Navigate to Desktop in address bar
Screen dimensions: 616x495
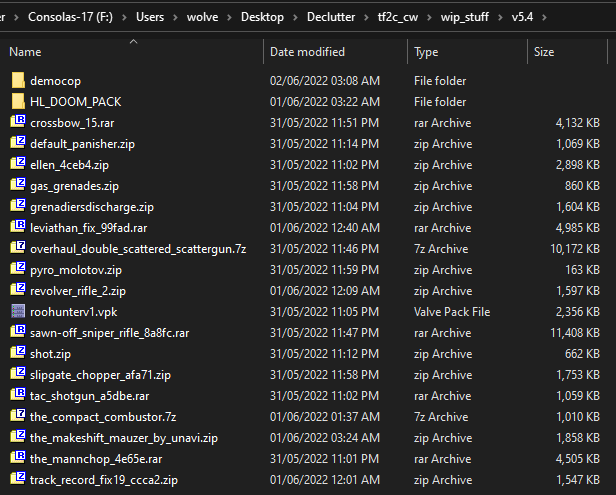[x=262, y=17]
